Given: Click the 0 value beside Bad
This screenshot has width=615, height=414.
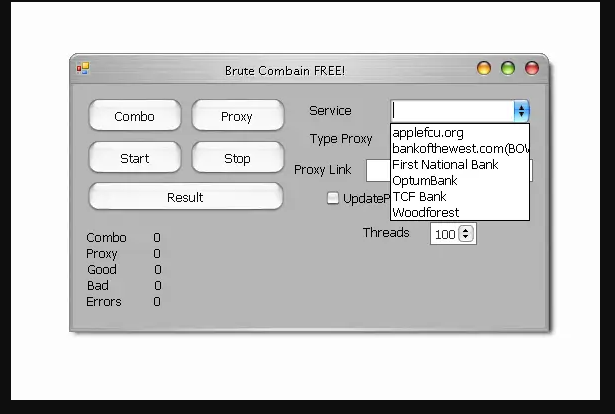Looking at the screenshot, I should tap(158, 285).
